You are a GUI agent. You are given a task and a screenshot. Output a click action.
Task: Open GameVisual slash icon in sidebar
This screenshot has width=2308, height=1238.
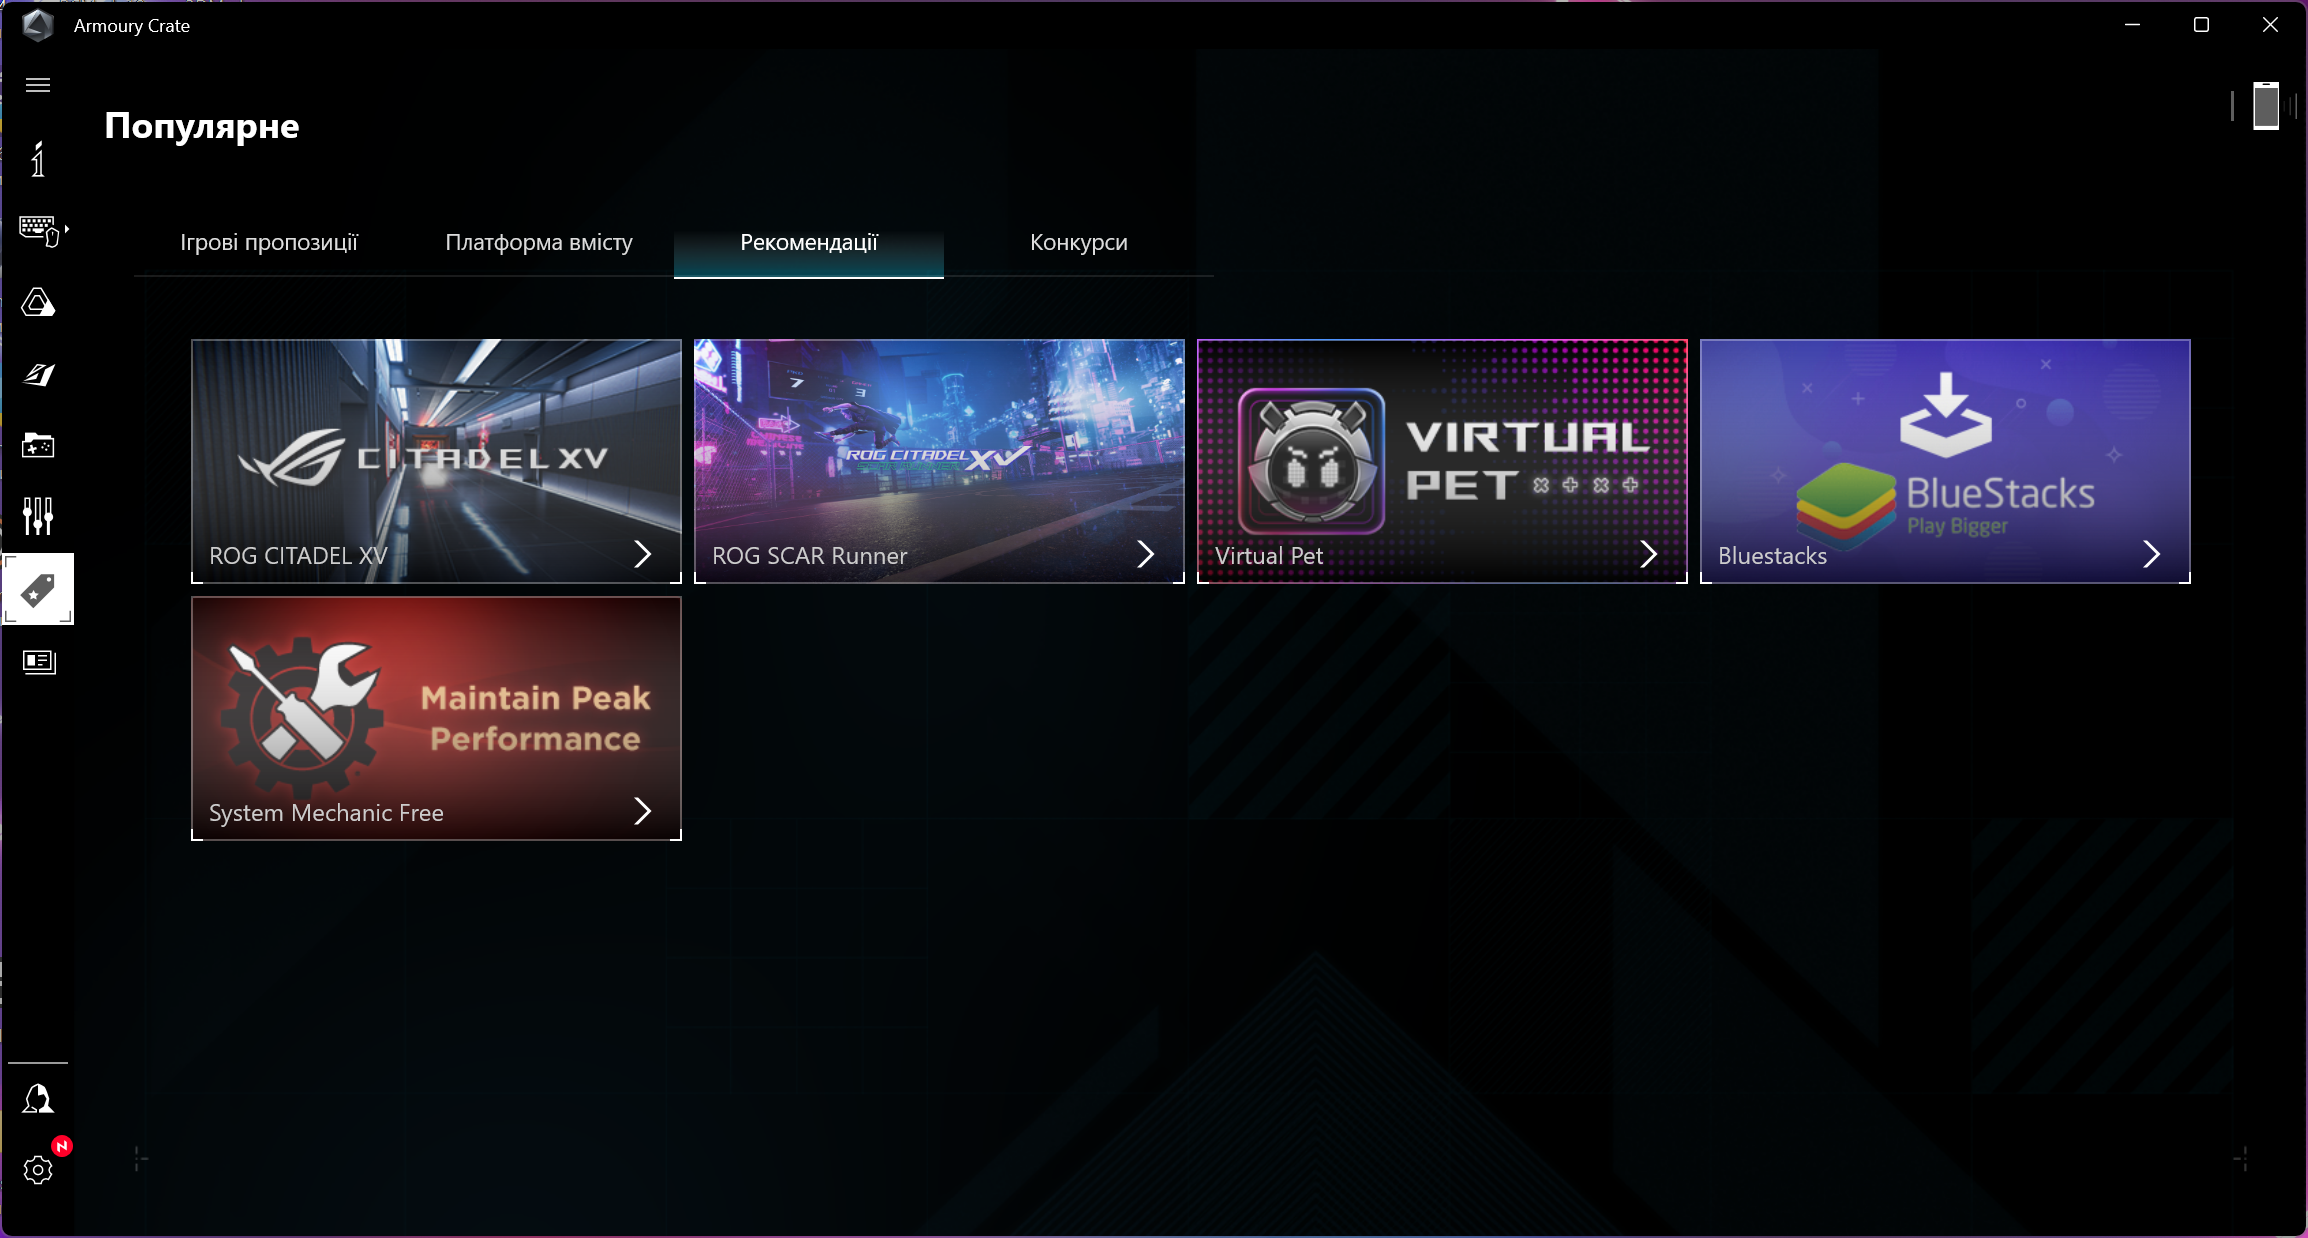tap(38, 374)
